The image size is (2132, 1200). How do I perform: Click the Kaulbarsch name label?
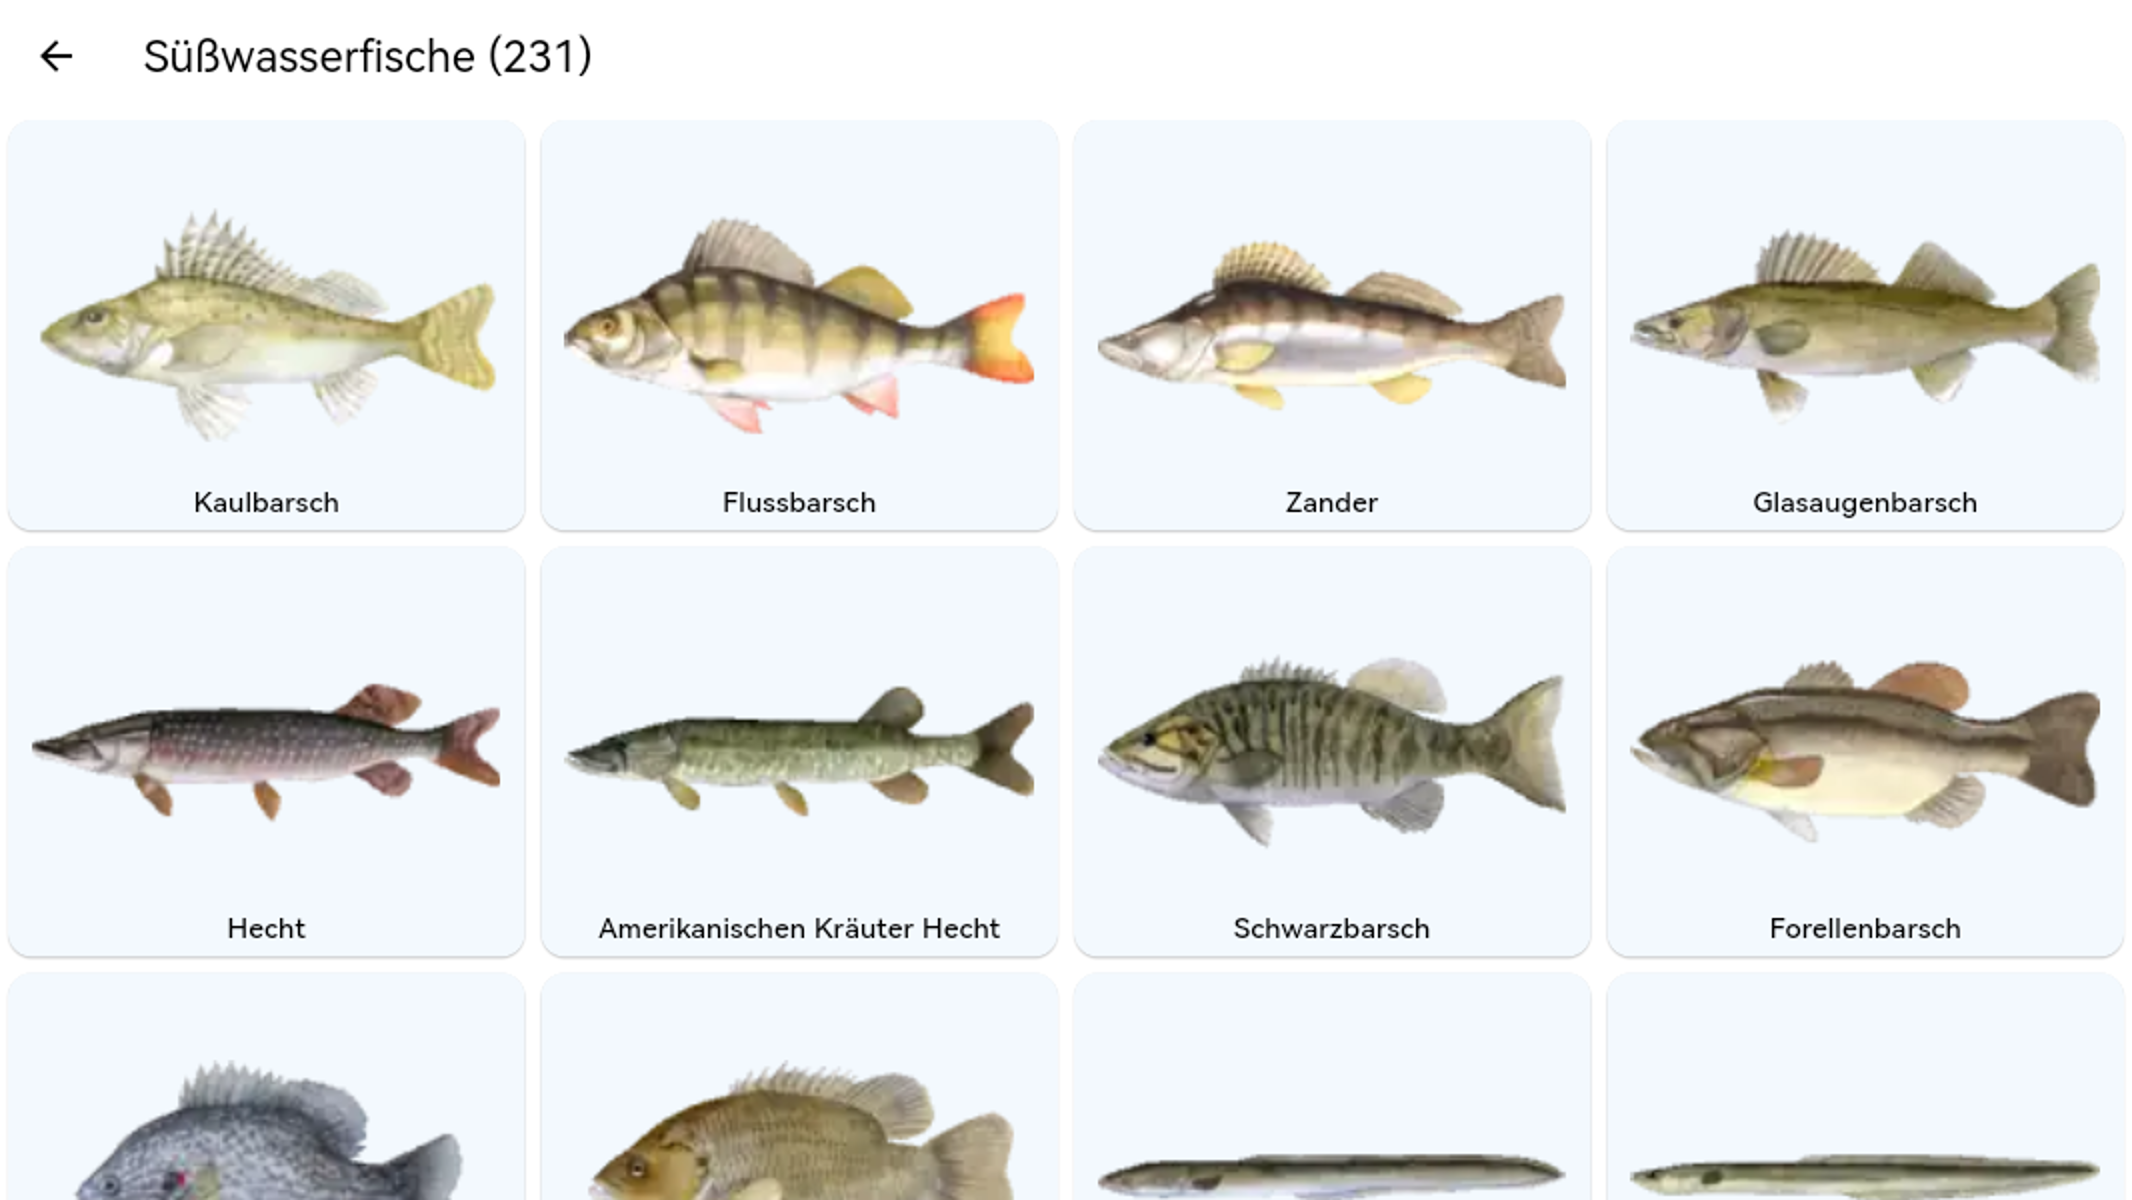266,502
